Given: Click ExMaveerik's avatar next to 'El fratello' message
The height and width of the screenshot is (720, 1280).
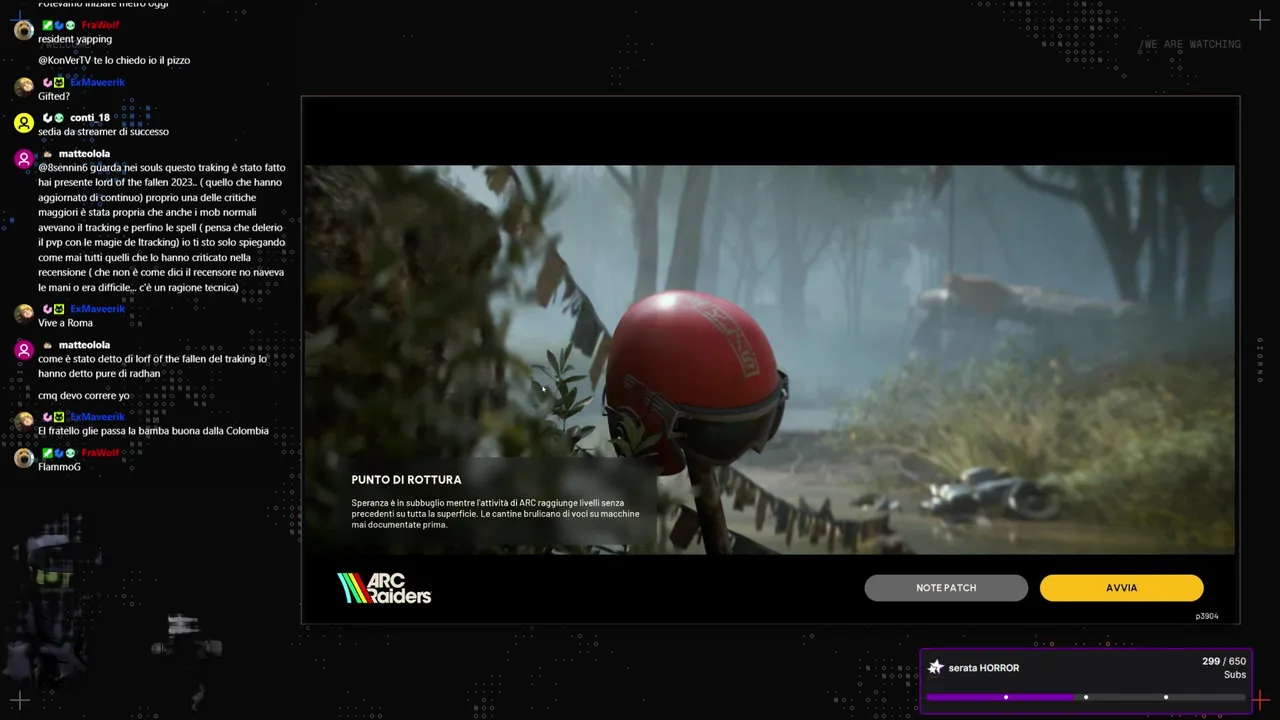Looking at the screenshot, I should coord(24,422).
